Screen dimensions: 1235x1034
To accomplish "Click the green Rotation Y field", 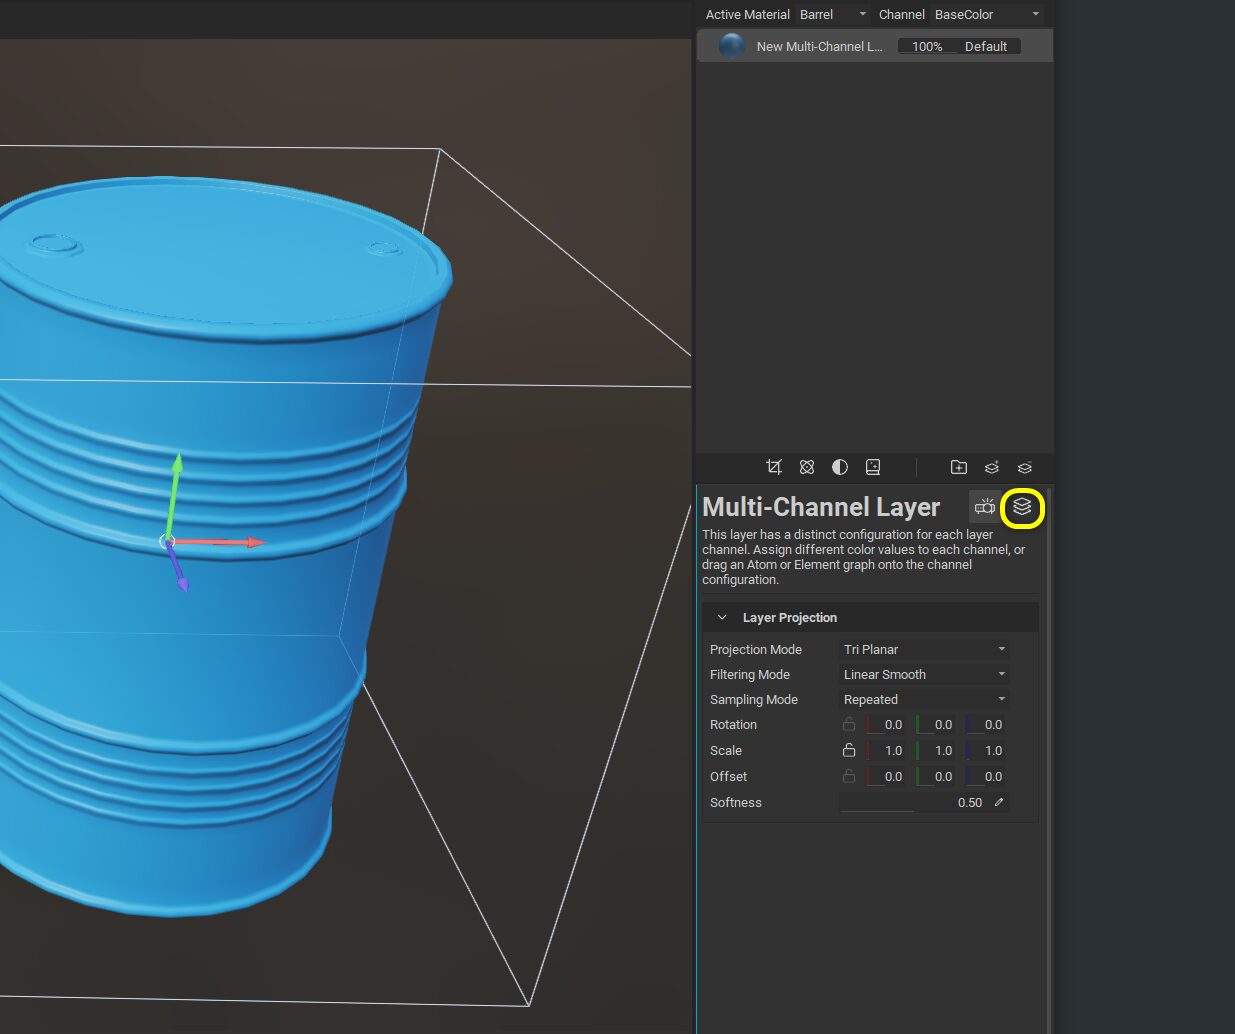I will (936, 724).
